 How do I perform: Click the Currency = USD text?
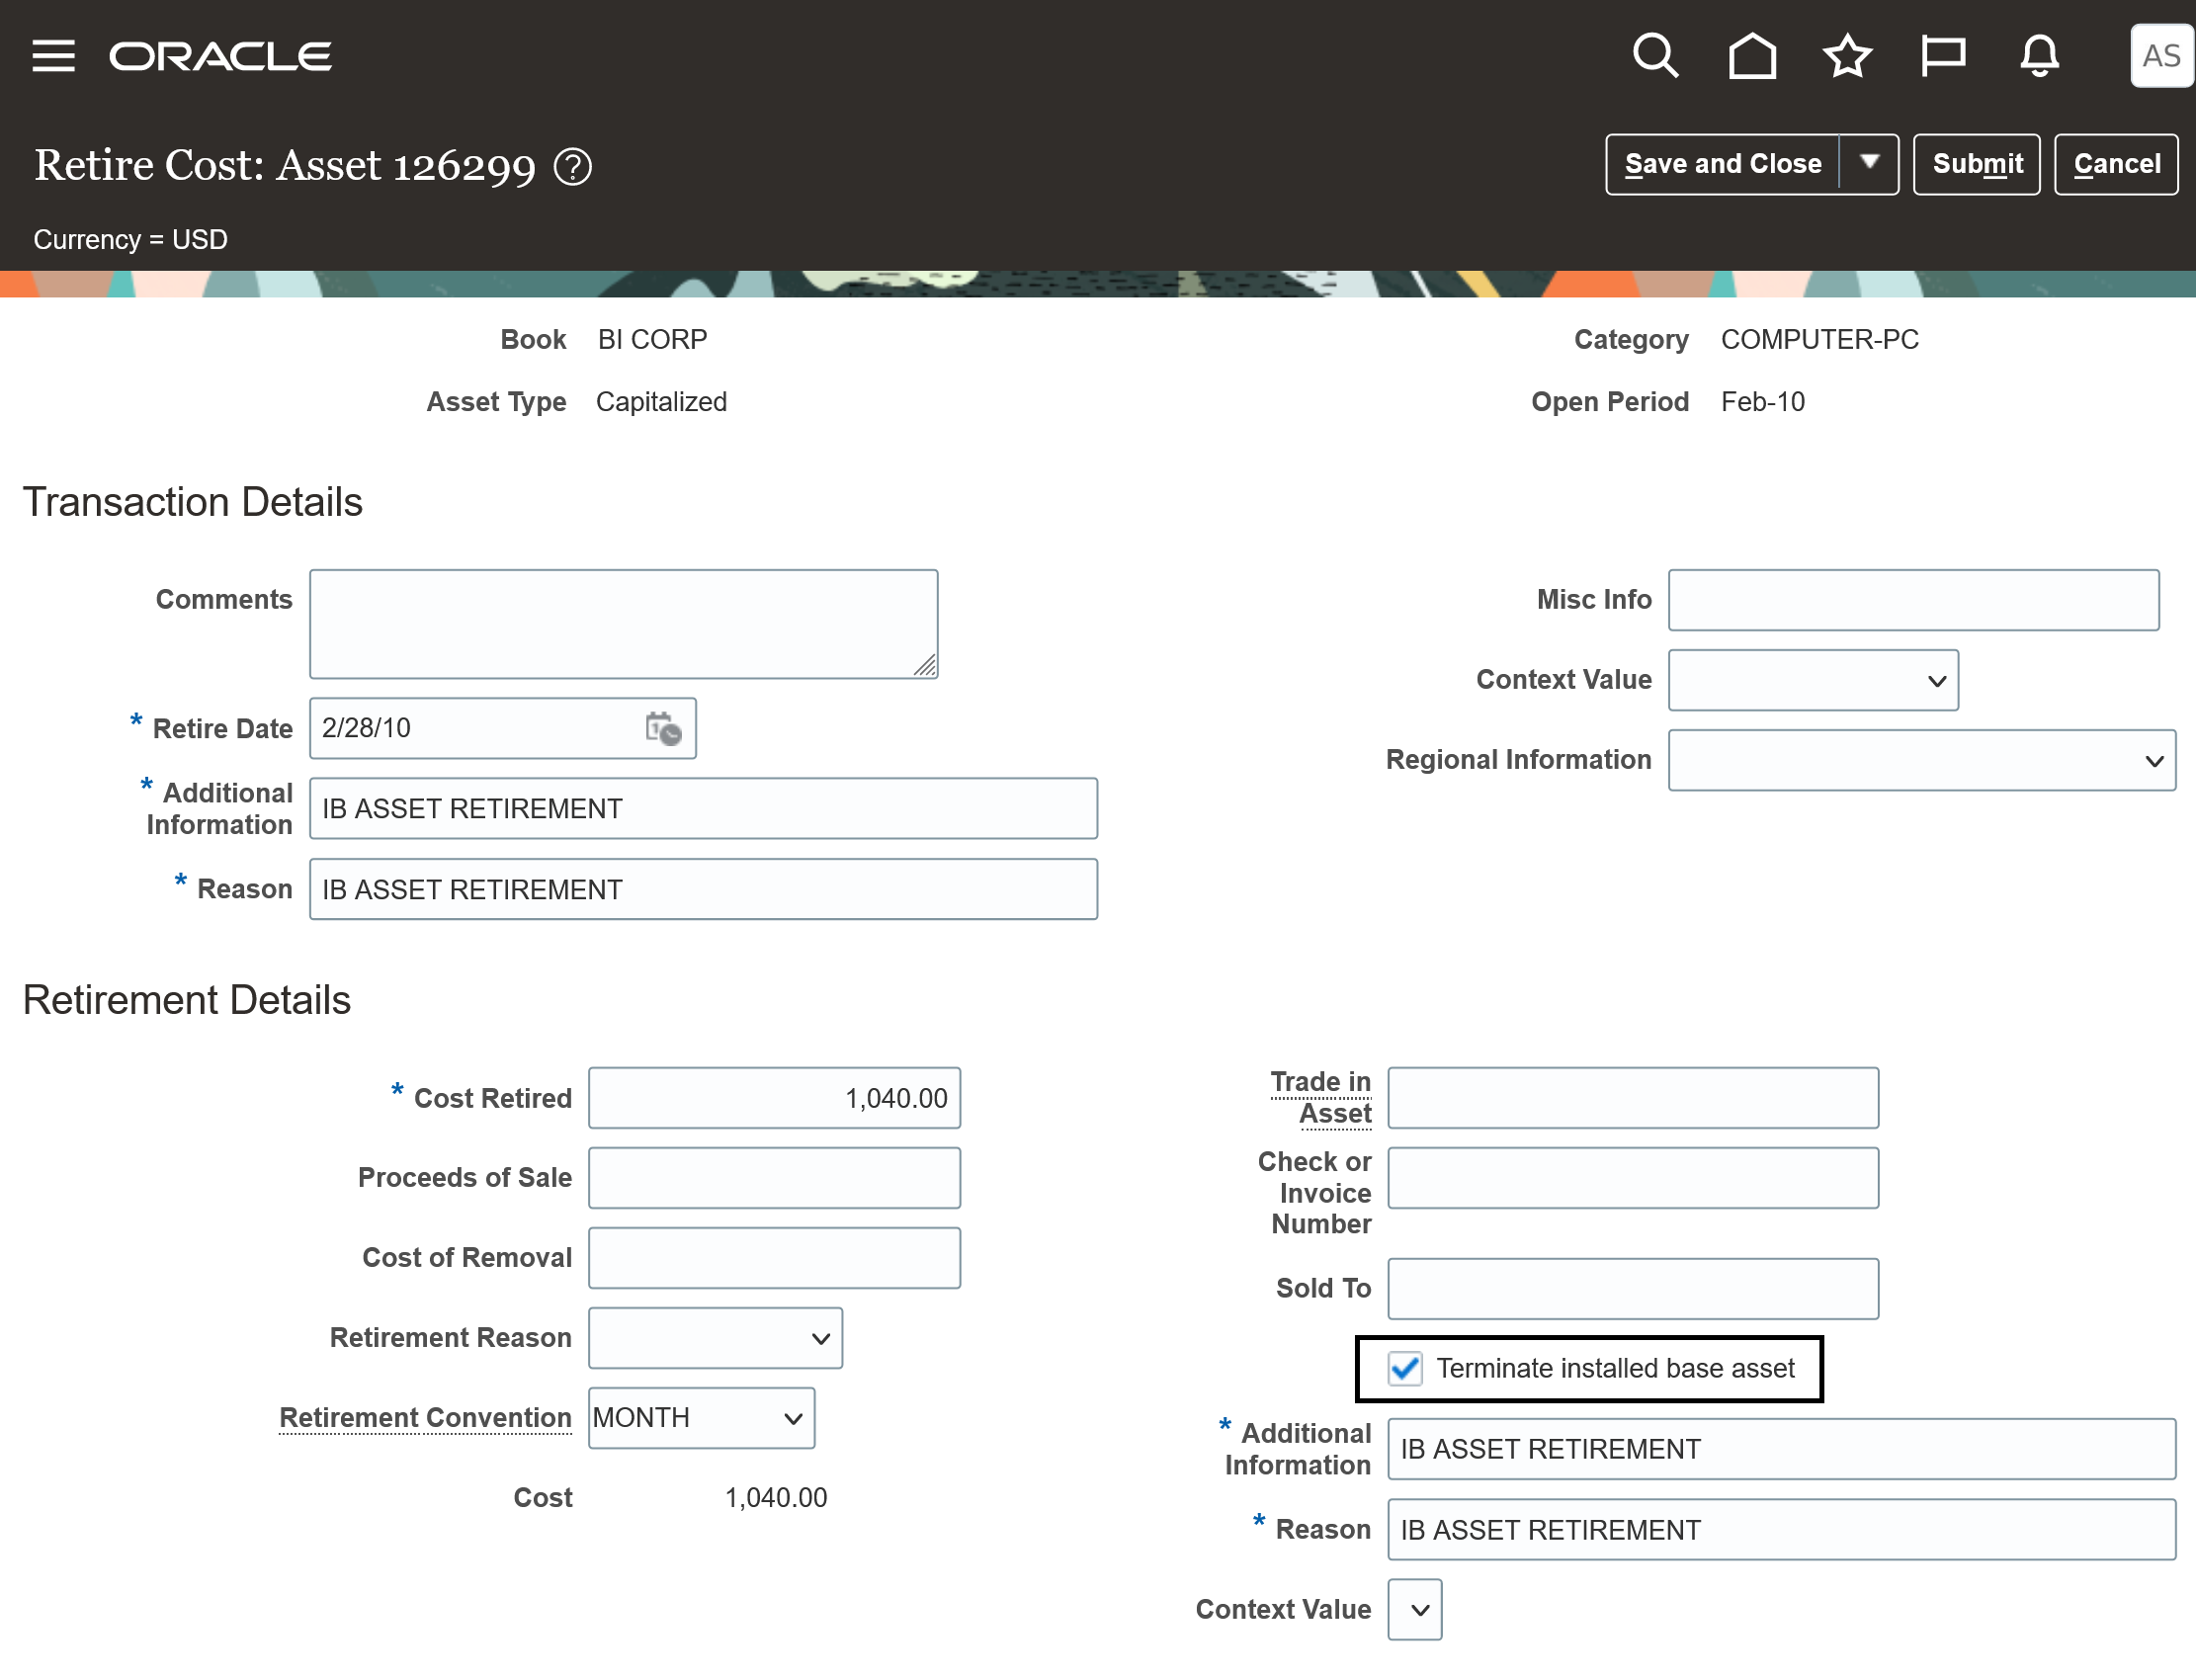coord(130,240)
